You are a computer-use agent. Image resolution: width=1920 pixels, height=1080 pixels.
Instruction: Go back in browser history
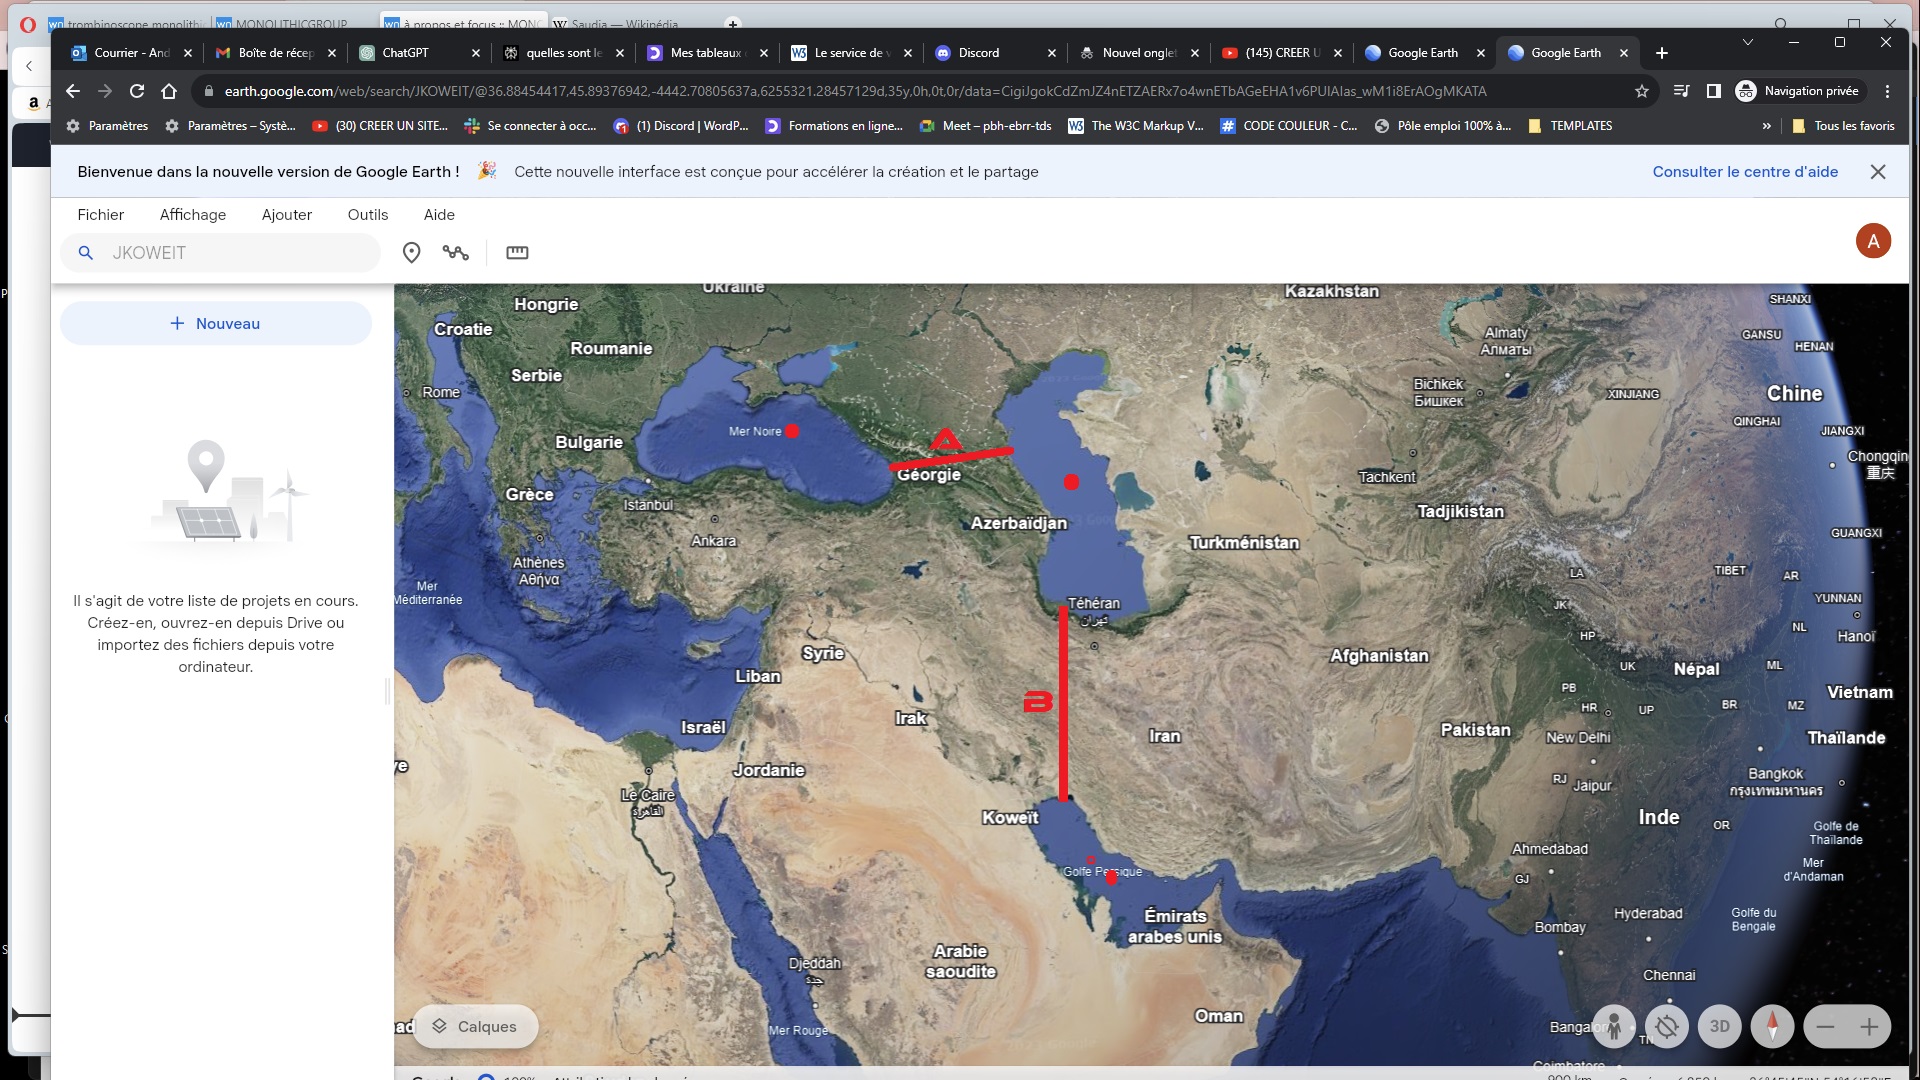click(73, 91)
